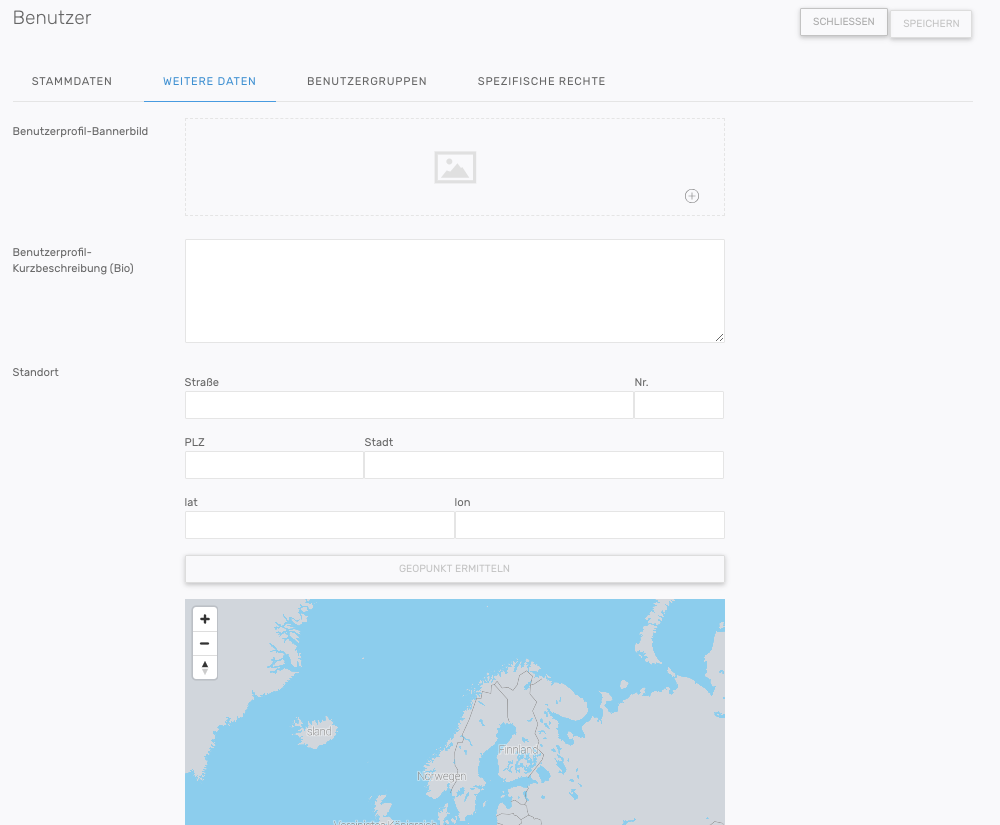This screenshot has height=825, width=1000.
Task: Go to the Spezifische Rechte tab
Action: [541, 81]
